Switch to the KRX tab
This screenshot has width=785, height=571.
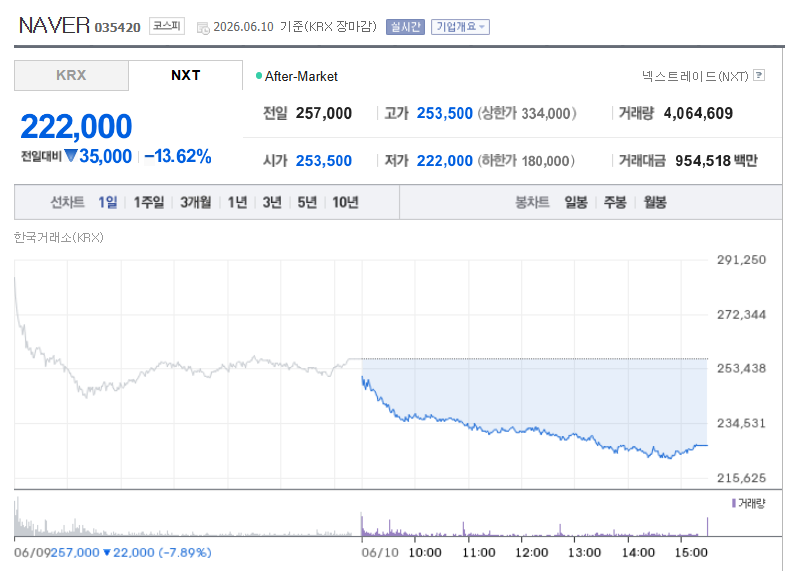pos(71,76)
